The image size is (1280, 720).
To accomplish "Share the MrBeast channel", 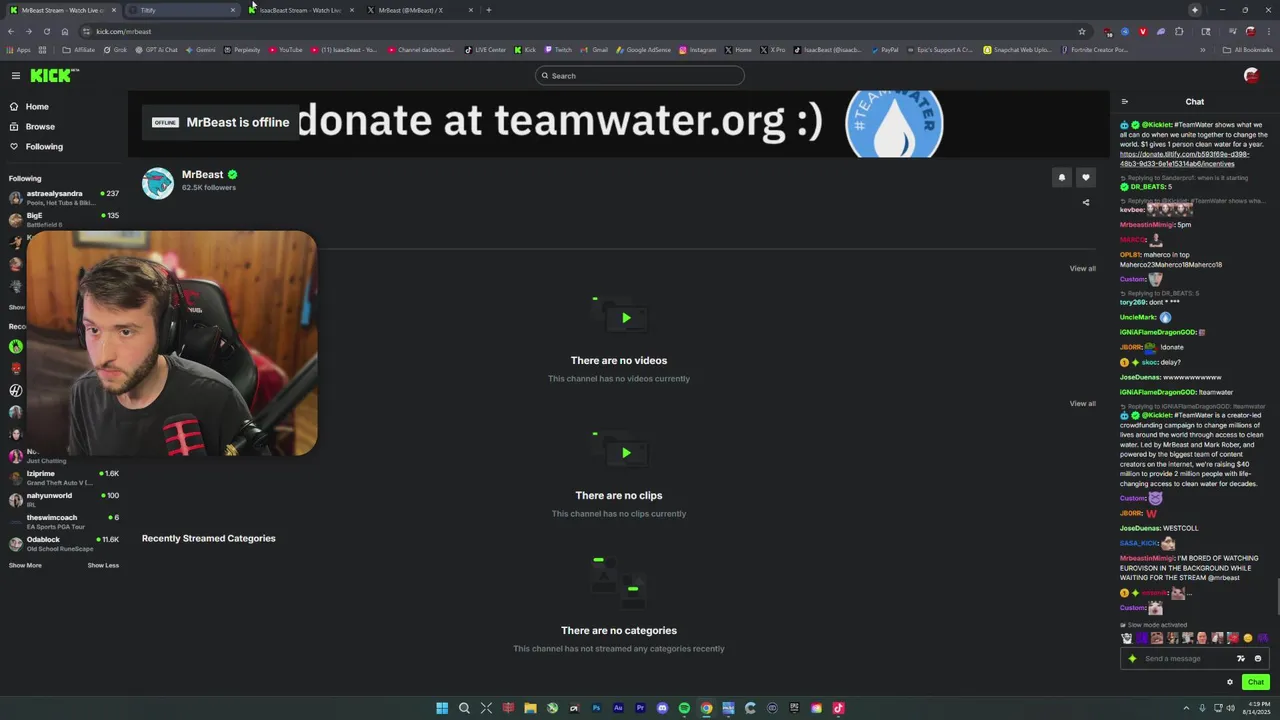I will pyautogui.click(x=1086, y=202).
